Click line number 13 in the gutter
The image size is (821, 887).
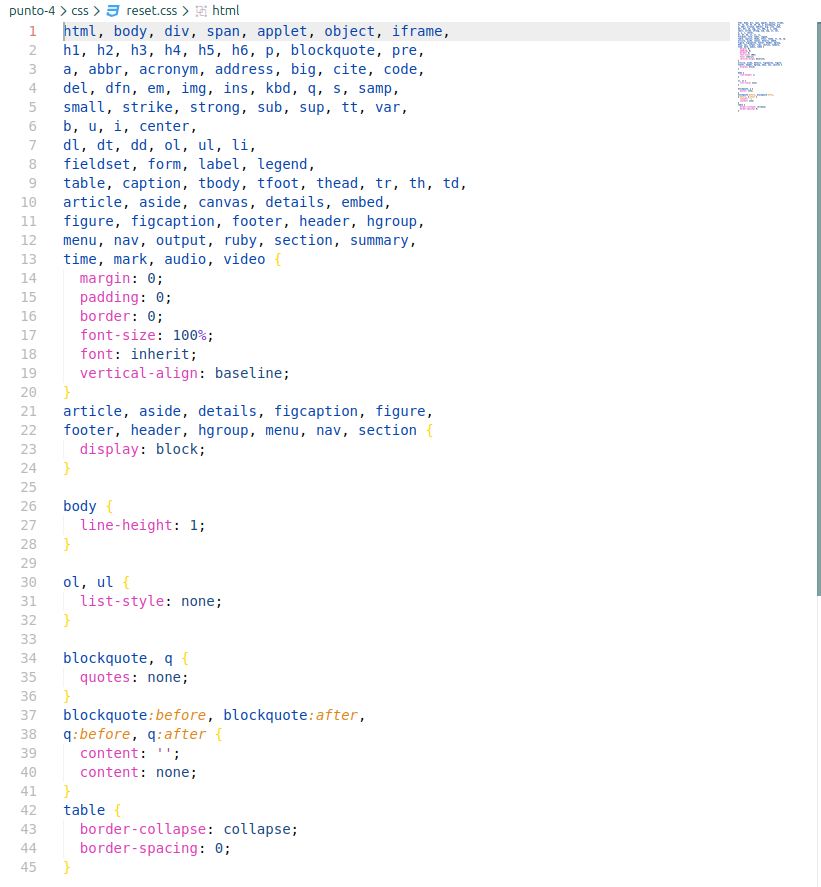[x=28, y=259]
